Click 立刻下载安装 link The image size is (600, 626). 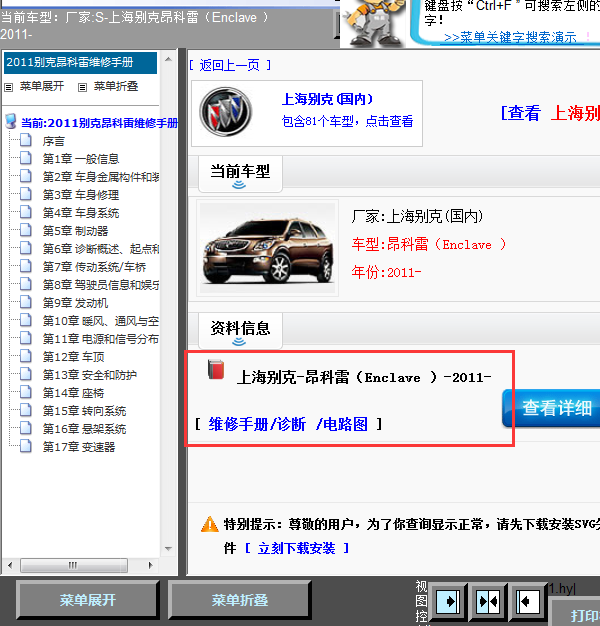point(296,548)
